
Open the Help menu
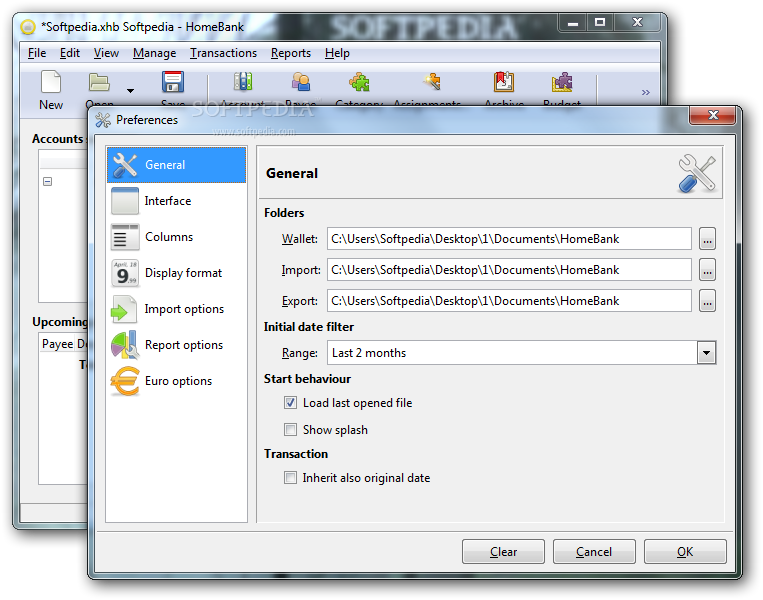[337, 53]
